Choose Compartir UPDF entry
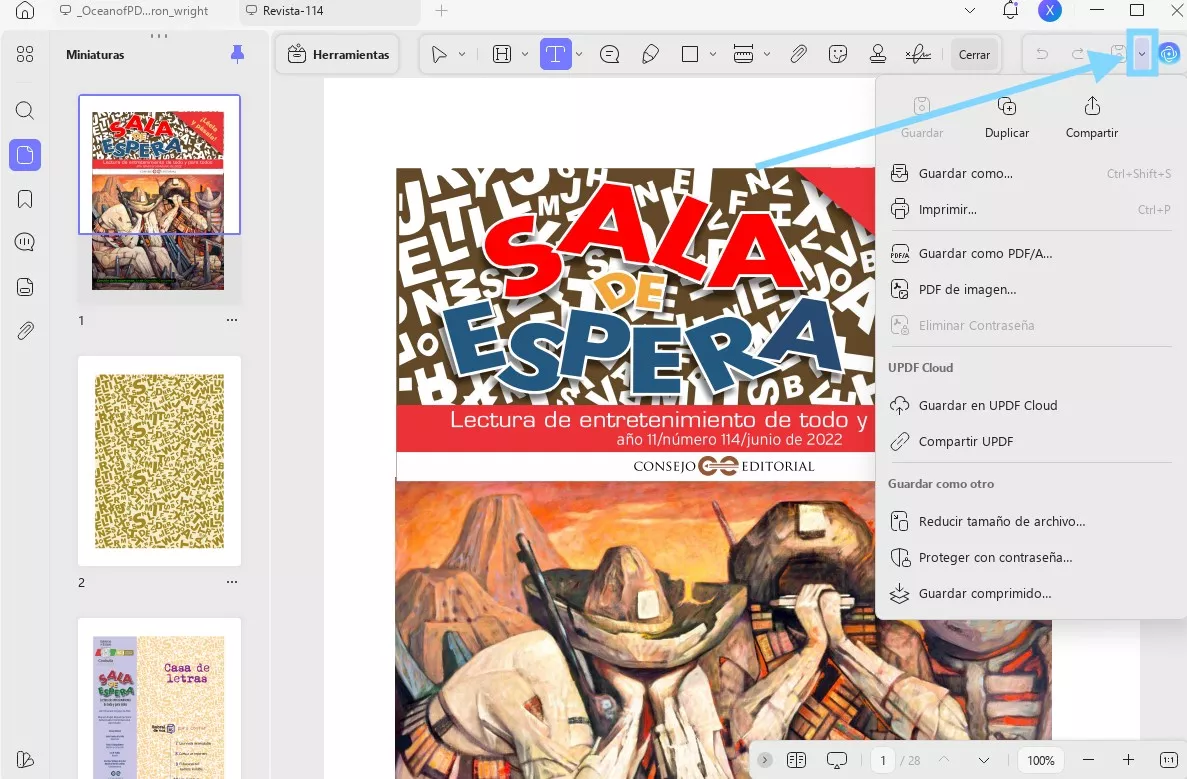Viewport: 1187px width, 779px height. pos(1030,441)
